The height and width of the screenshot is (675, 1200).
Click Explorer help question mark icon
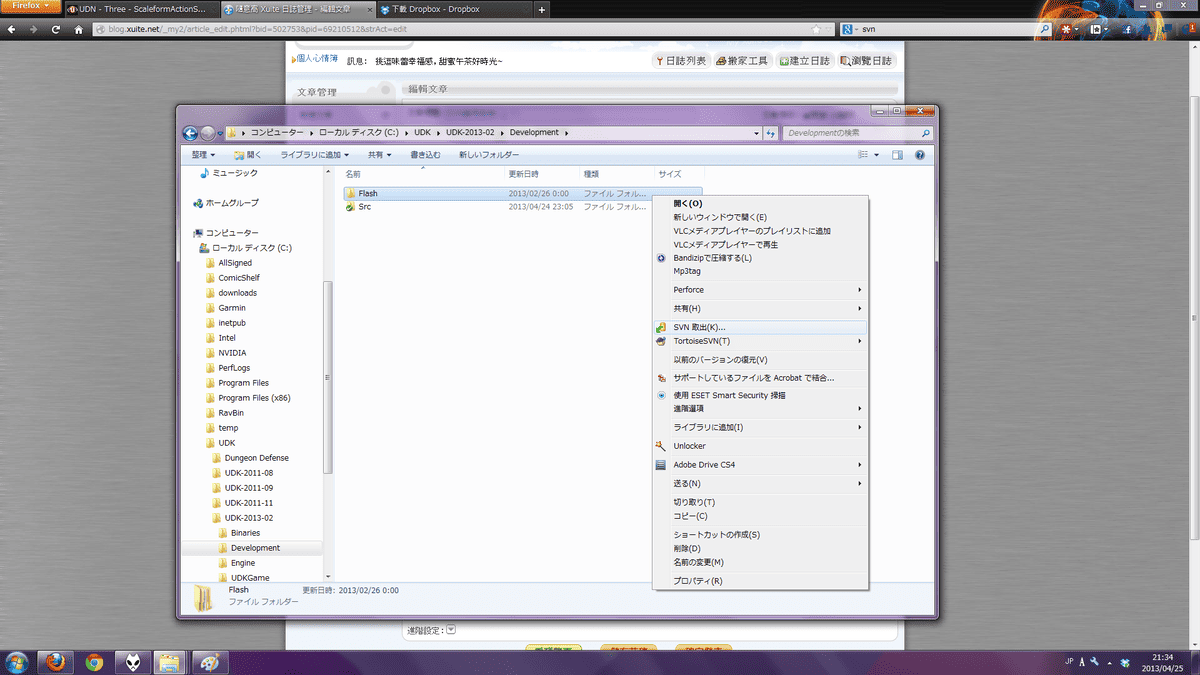[x=919, y=155]
